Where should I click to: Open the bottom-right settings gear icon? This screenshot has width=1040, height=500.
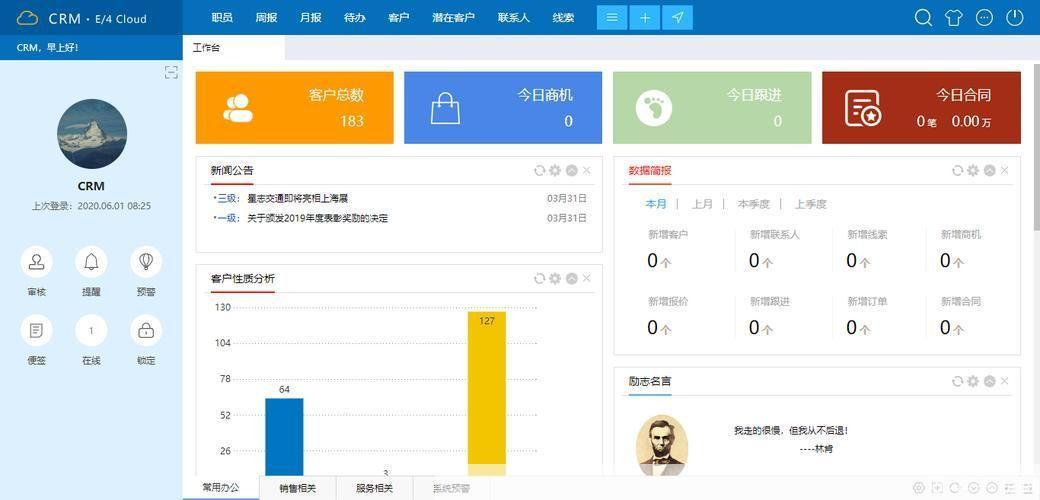point(918,488)
